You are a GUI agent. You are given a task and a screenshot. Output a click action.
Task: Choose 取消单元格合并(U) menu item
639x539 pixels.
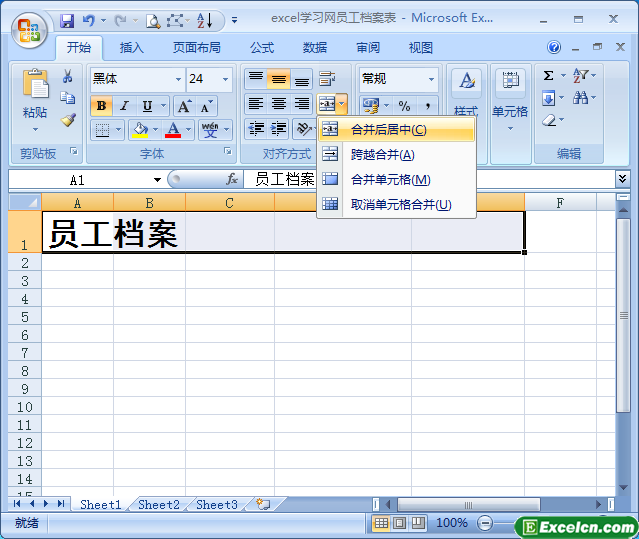point(396,204)
